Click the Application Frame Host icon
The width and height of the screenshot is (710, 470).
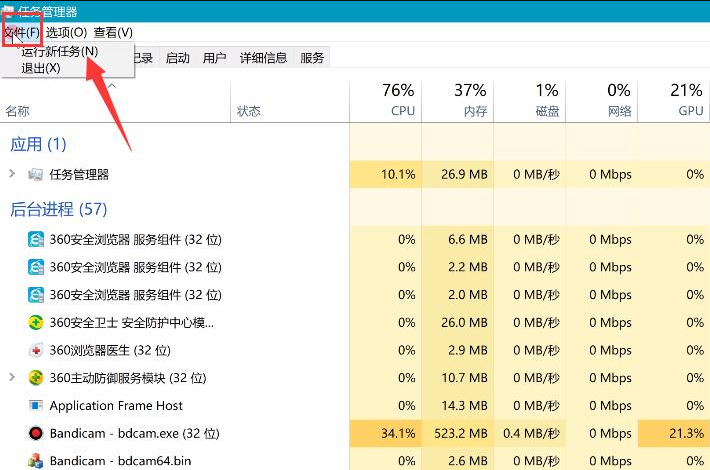pos(36,406)
